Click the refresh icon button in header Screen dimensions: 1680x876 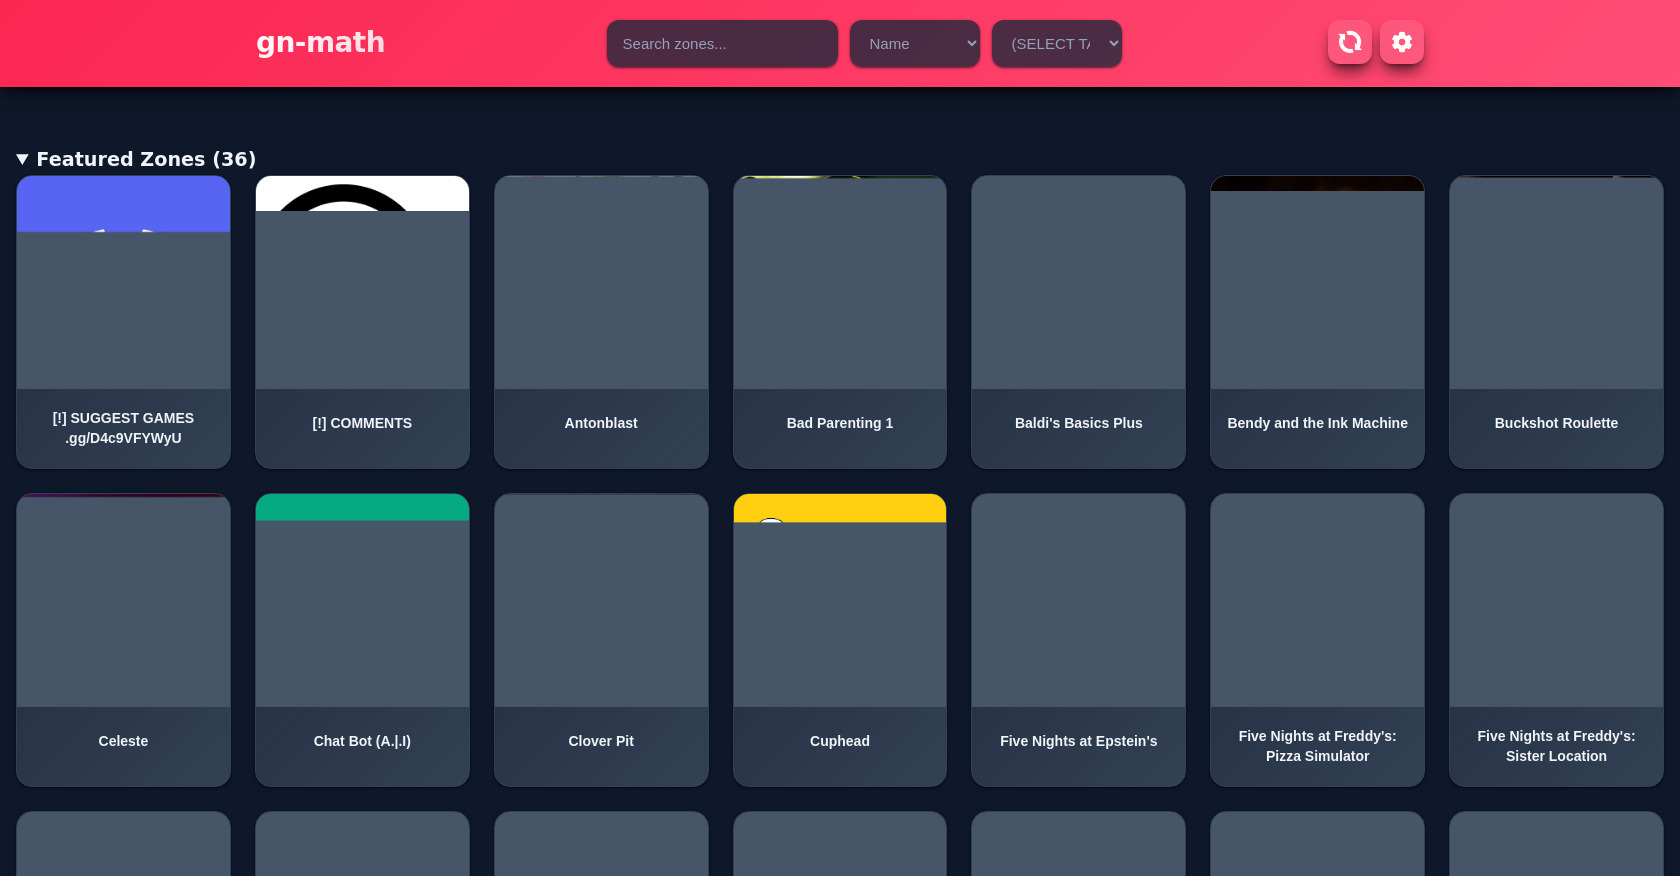pyautogui.click(x=1349, y=42)
